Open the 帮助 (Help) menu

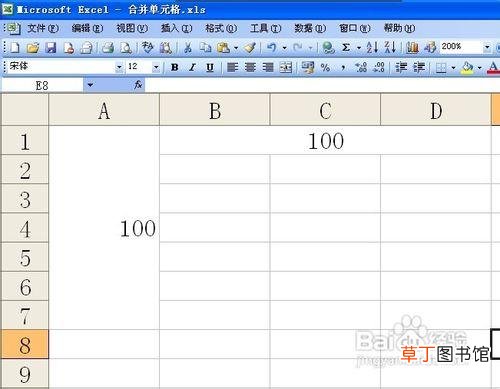(x=399, y=28)
